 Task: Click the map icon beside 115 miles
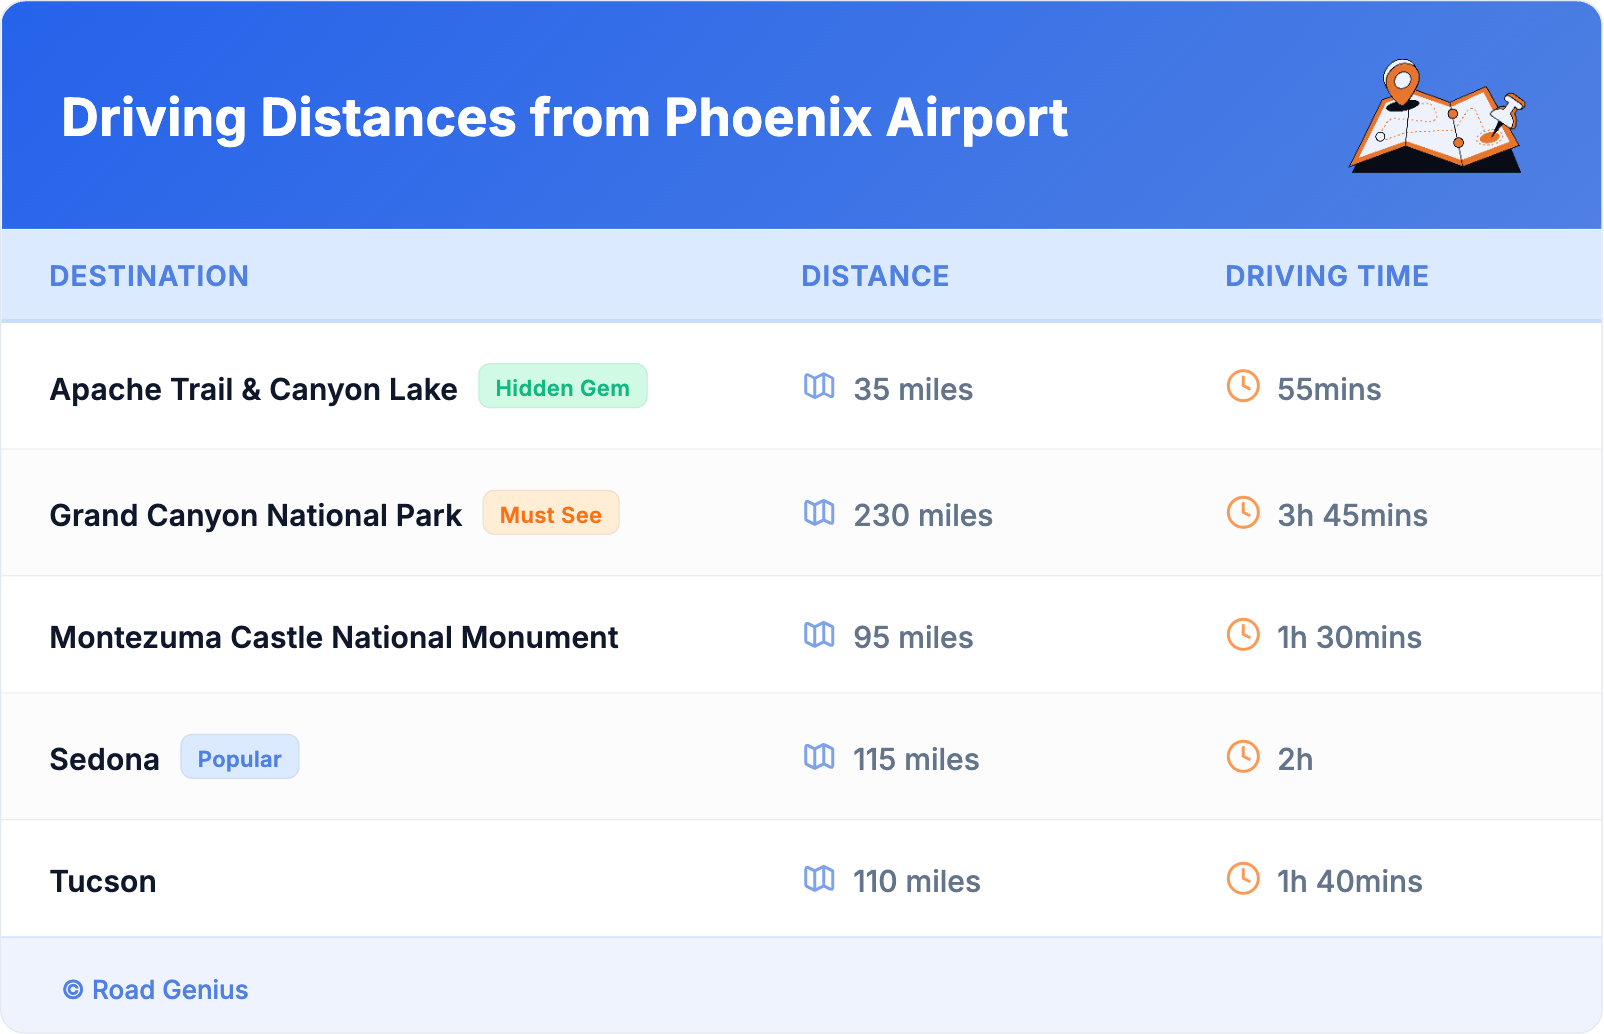click(819, 757)
